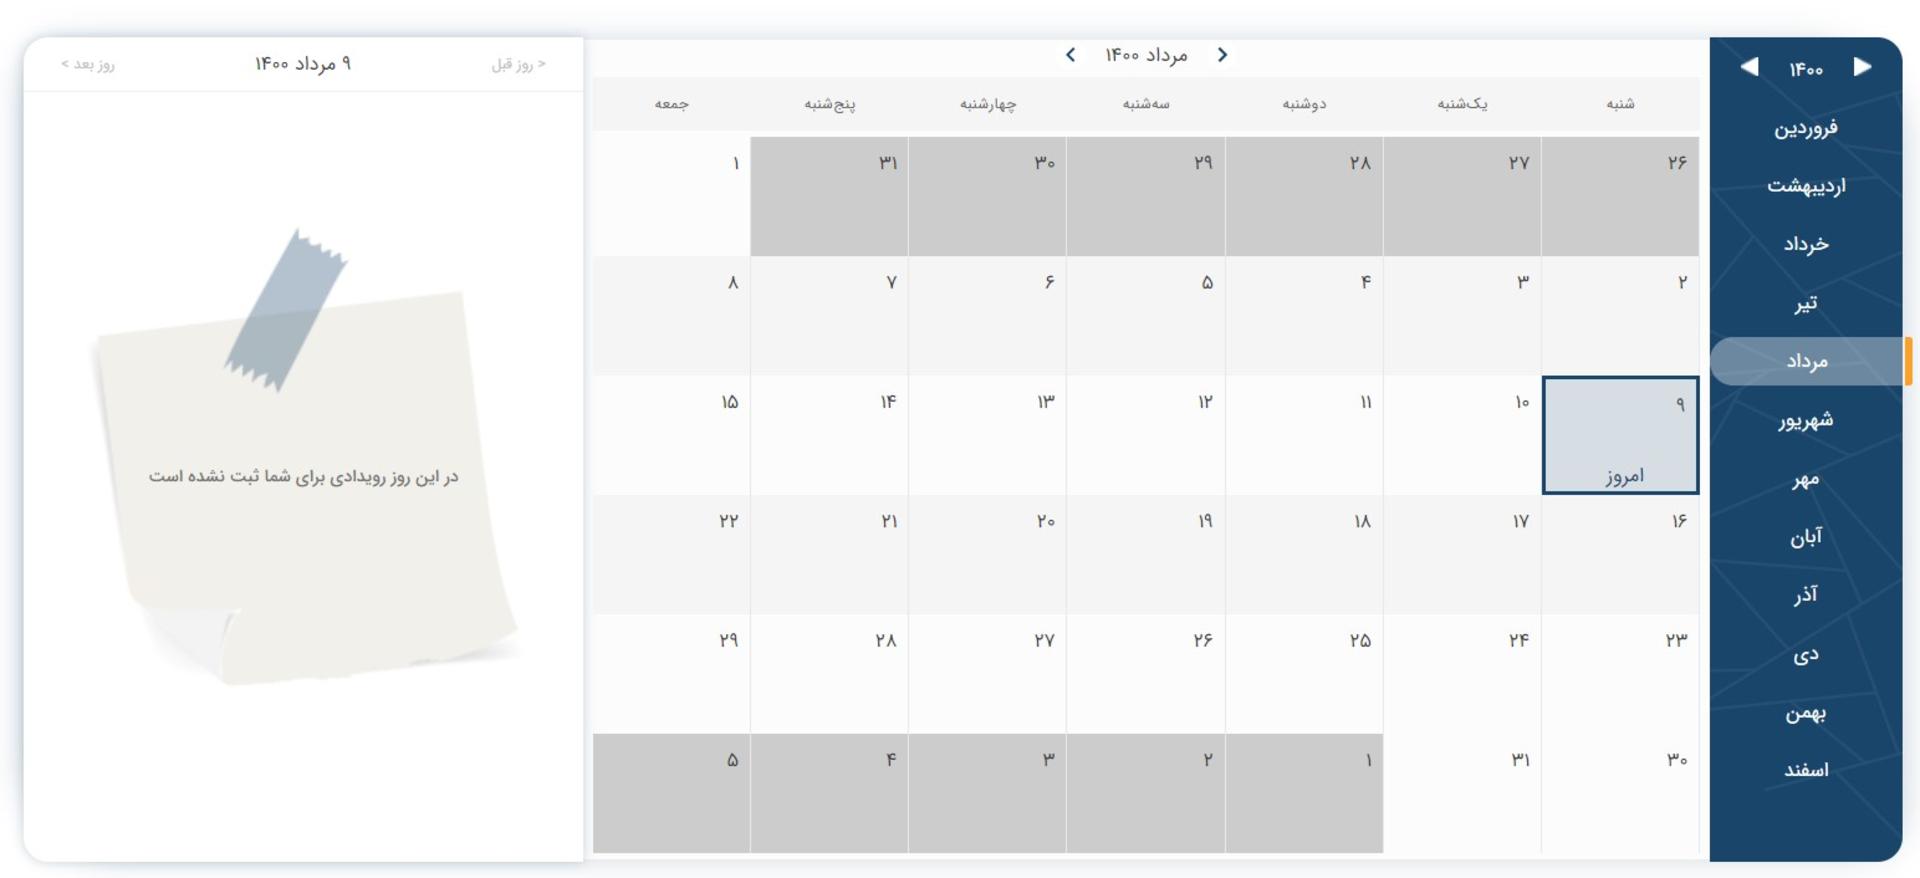Click the right year arrow beside ۱۴۰۰
This screenshot has width=1920, height=878.
(x=1862, y=67)
